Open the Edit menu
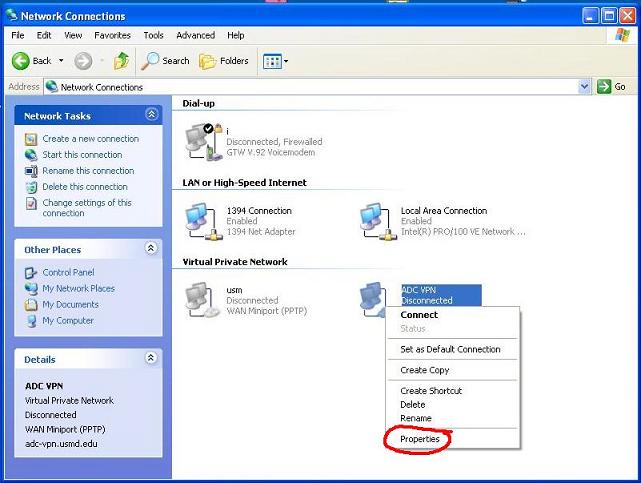The image size is (641, 483). pos(44,36)
